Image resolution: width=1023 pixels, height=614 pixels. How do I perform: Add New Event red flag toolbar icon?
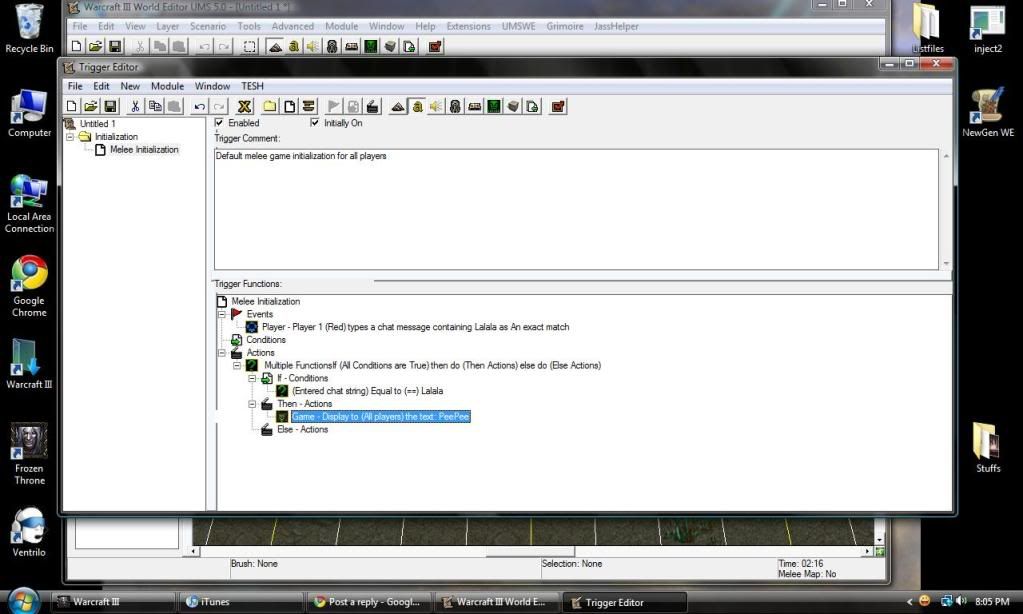click(333, 106)
